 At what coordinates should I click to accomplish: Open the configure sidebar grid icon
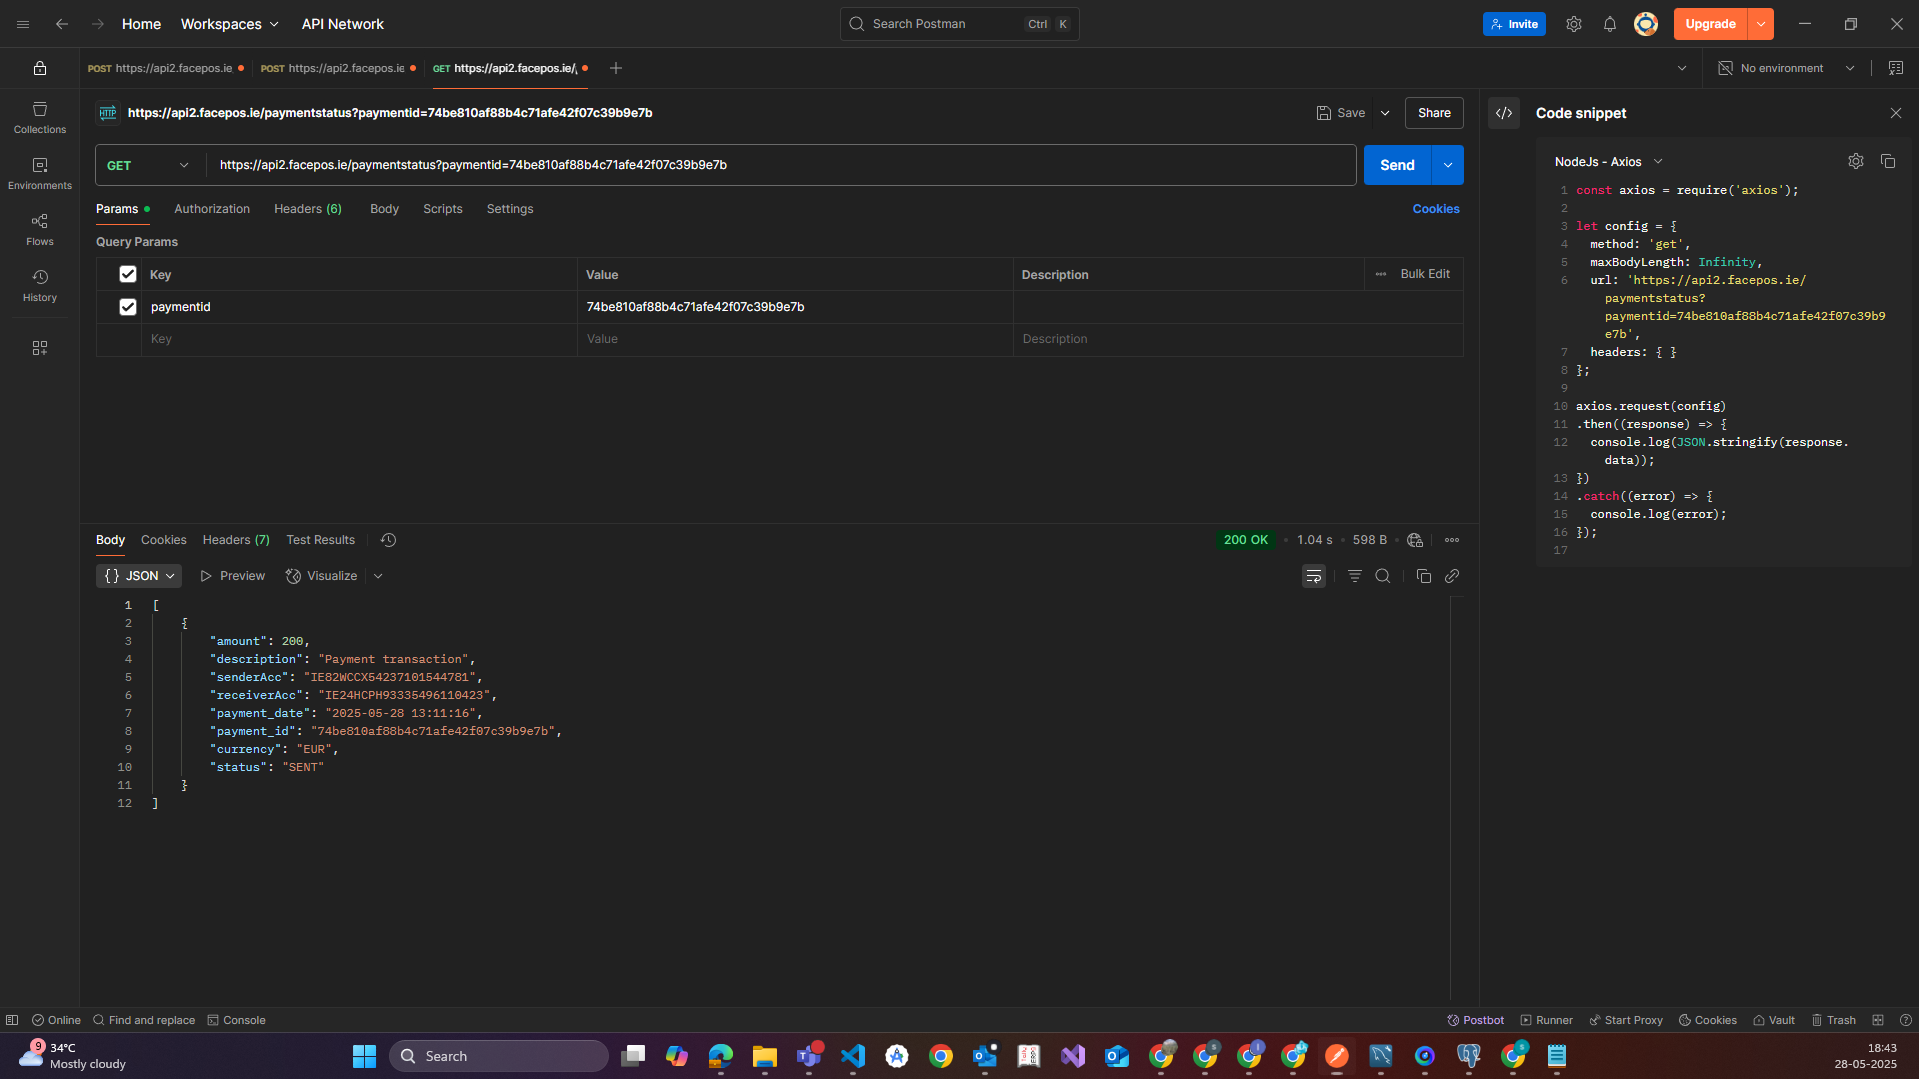pyautogui.click(x=40, y=348)
